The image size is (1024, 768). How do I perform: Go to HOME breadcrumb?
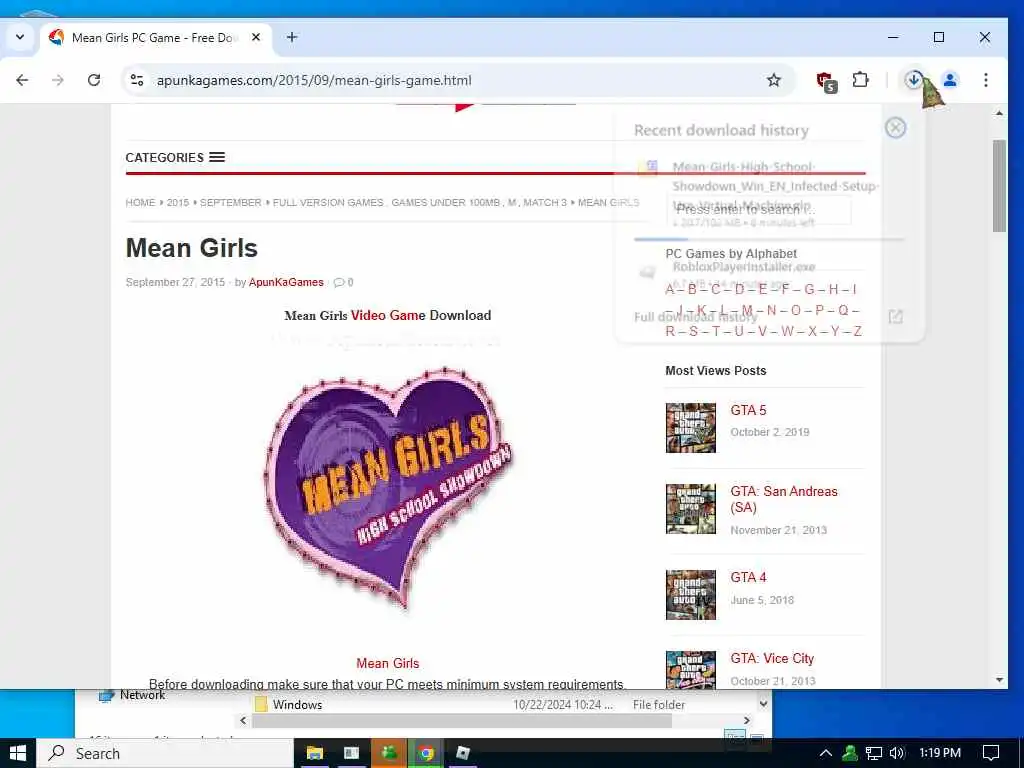click(x=140, y=202)
